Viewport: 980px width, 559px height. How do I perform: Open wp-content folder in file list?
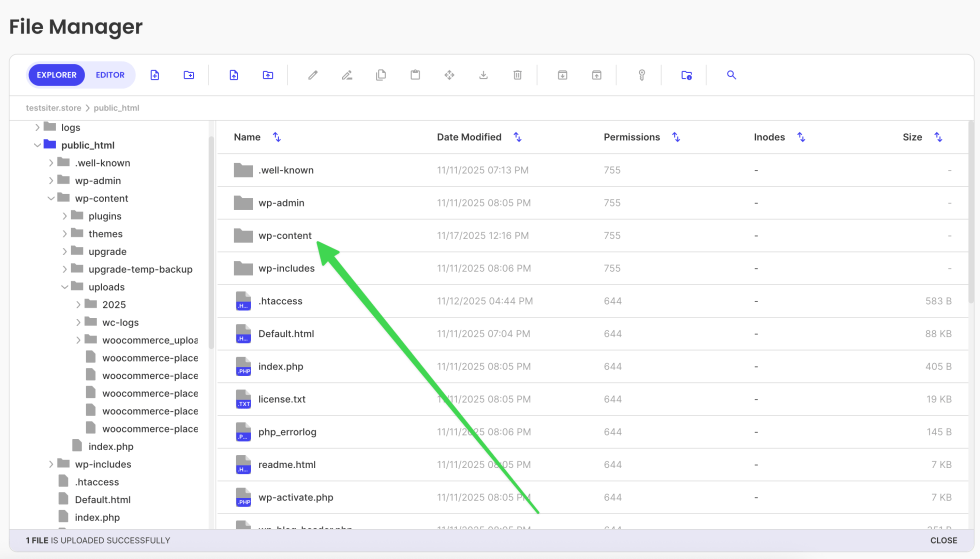tap(285, 236)
